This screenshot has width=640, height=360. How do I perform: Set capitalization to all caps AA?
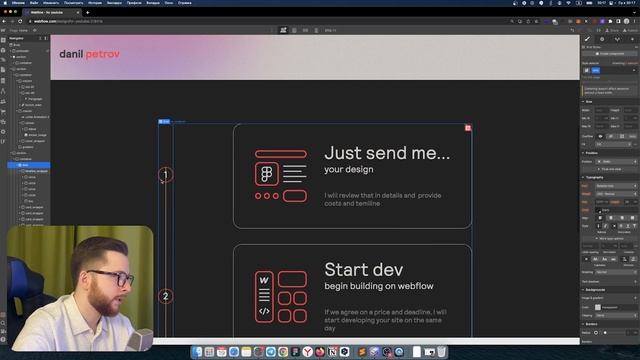[x=595, y=259]
